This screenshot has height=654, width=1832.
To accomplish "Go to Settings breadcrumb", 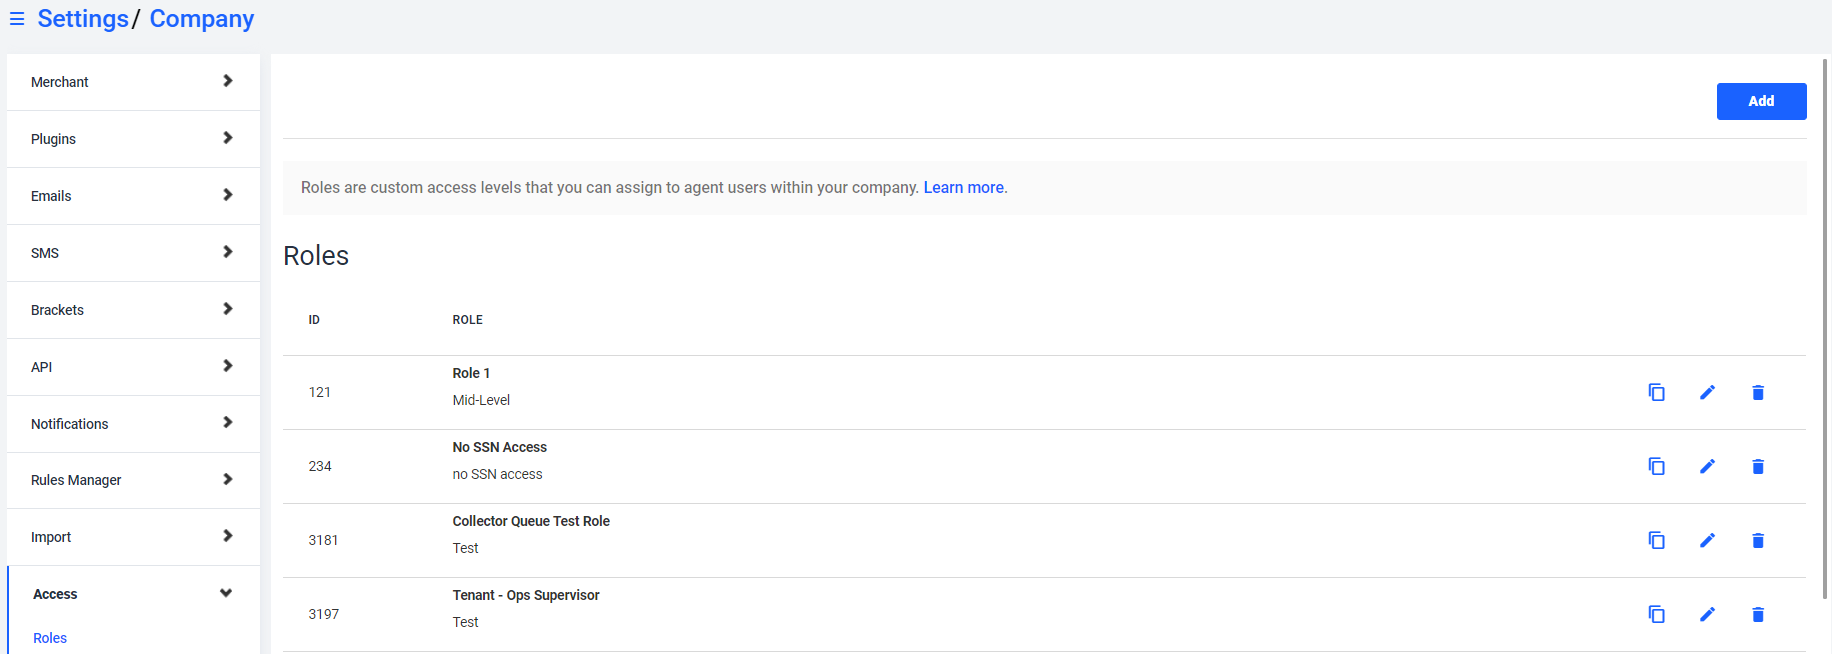I will pyautogui.click(x=83, y=19).
